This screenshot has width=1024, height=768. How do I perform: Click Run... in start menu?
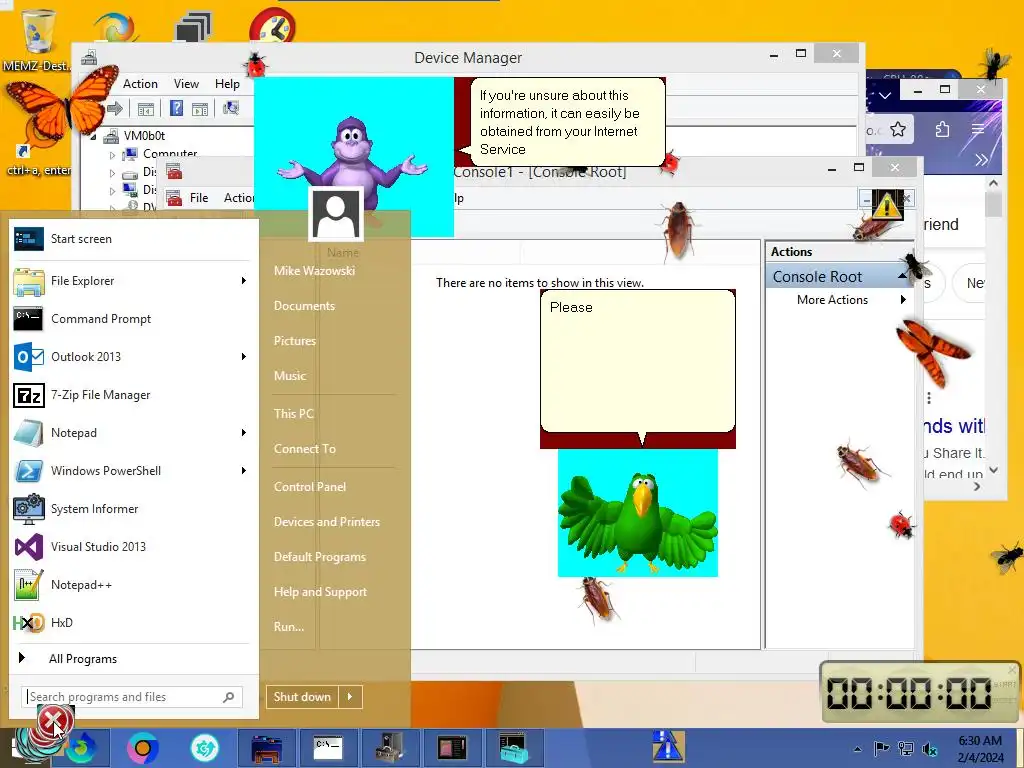click(x=289, y=626)
